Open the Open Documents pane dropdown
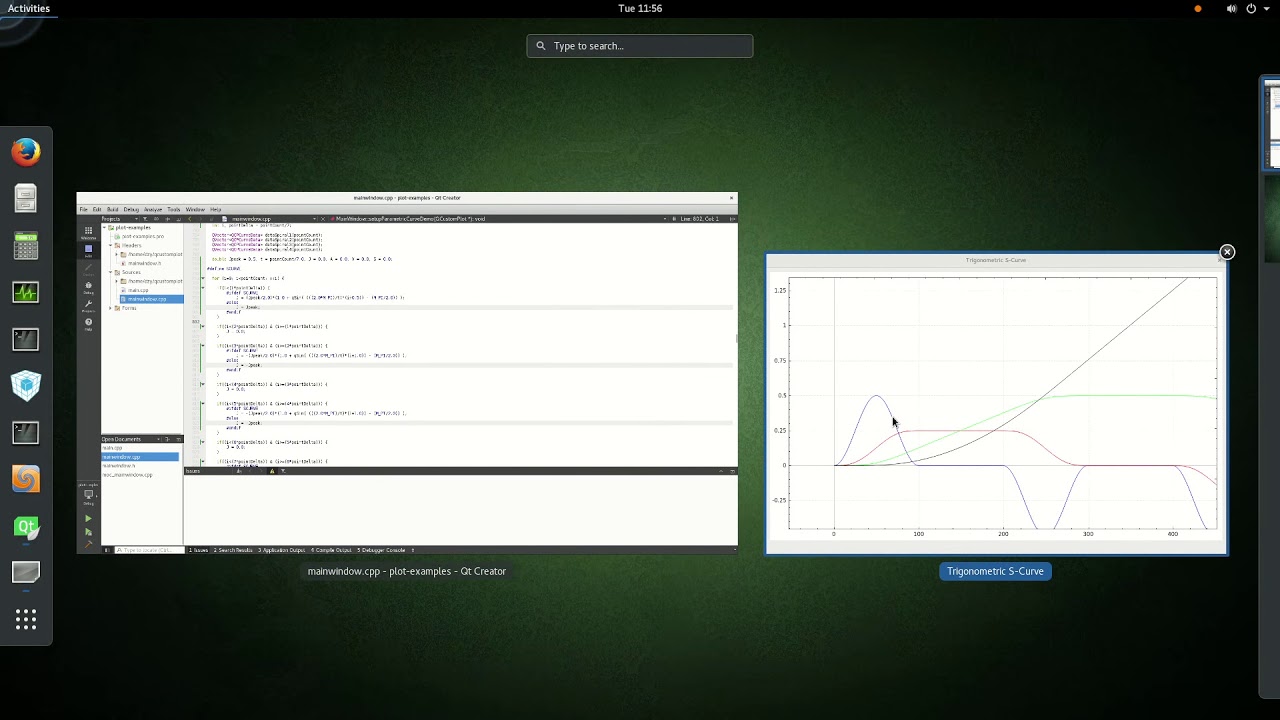Image resolution: width=1280 pixels, height=720 pixels. click(x=158, y=439)
